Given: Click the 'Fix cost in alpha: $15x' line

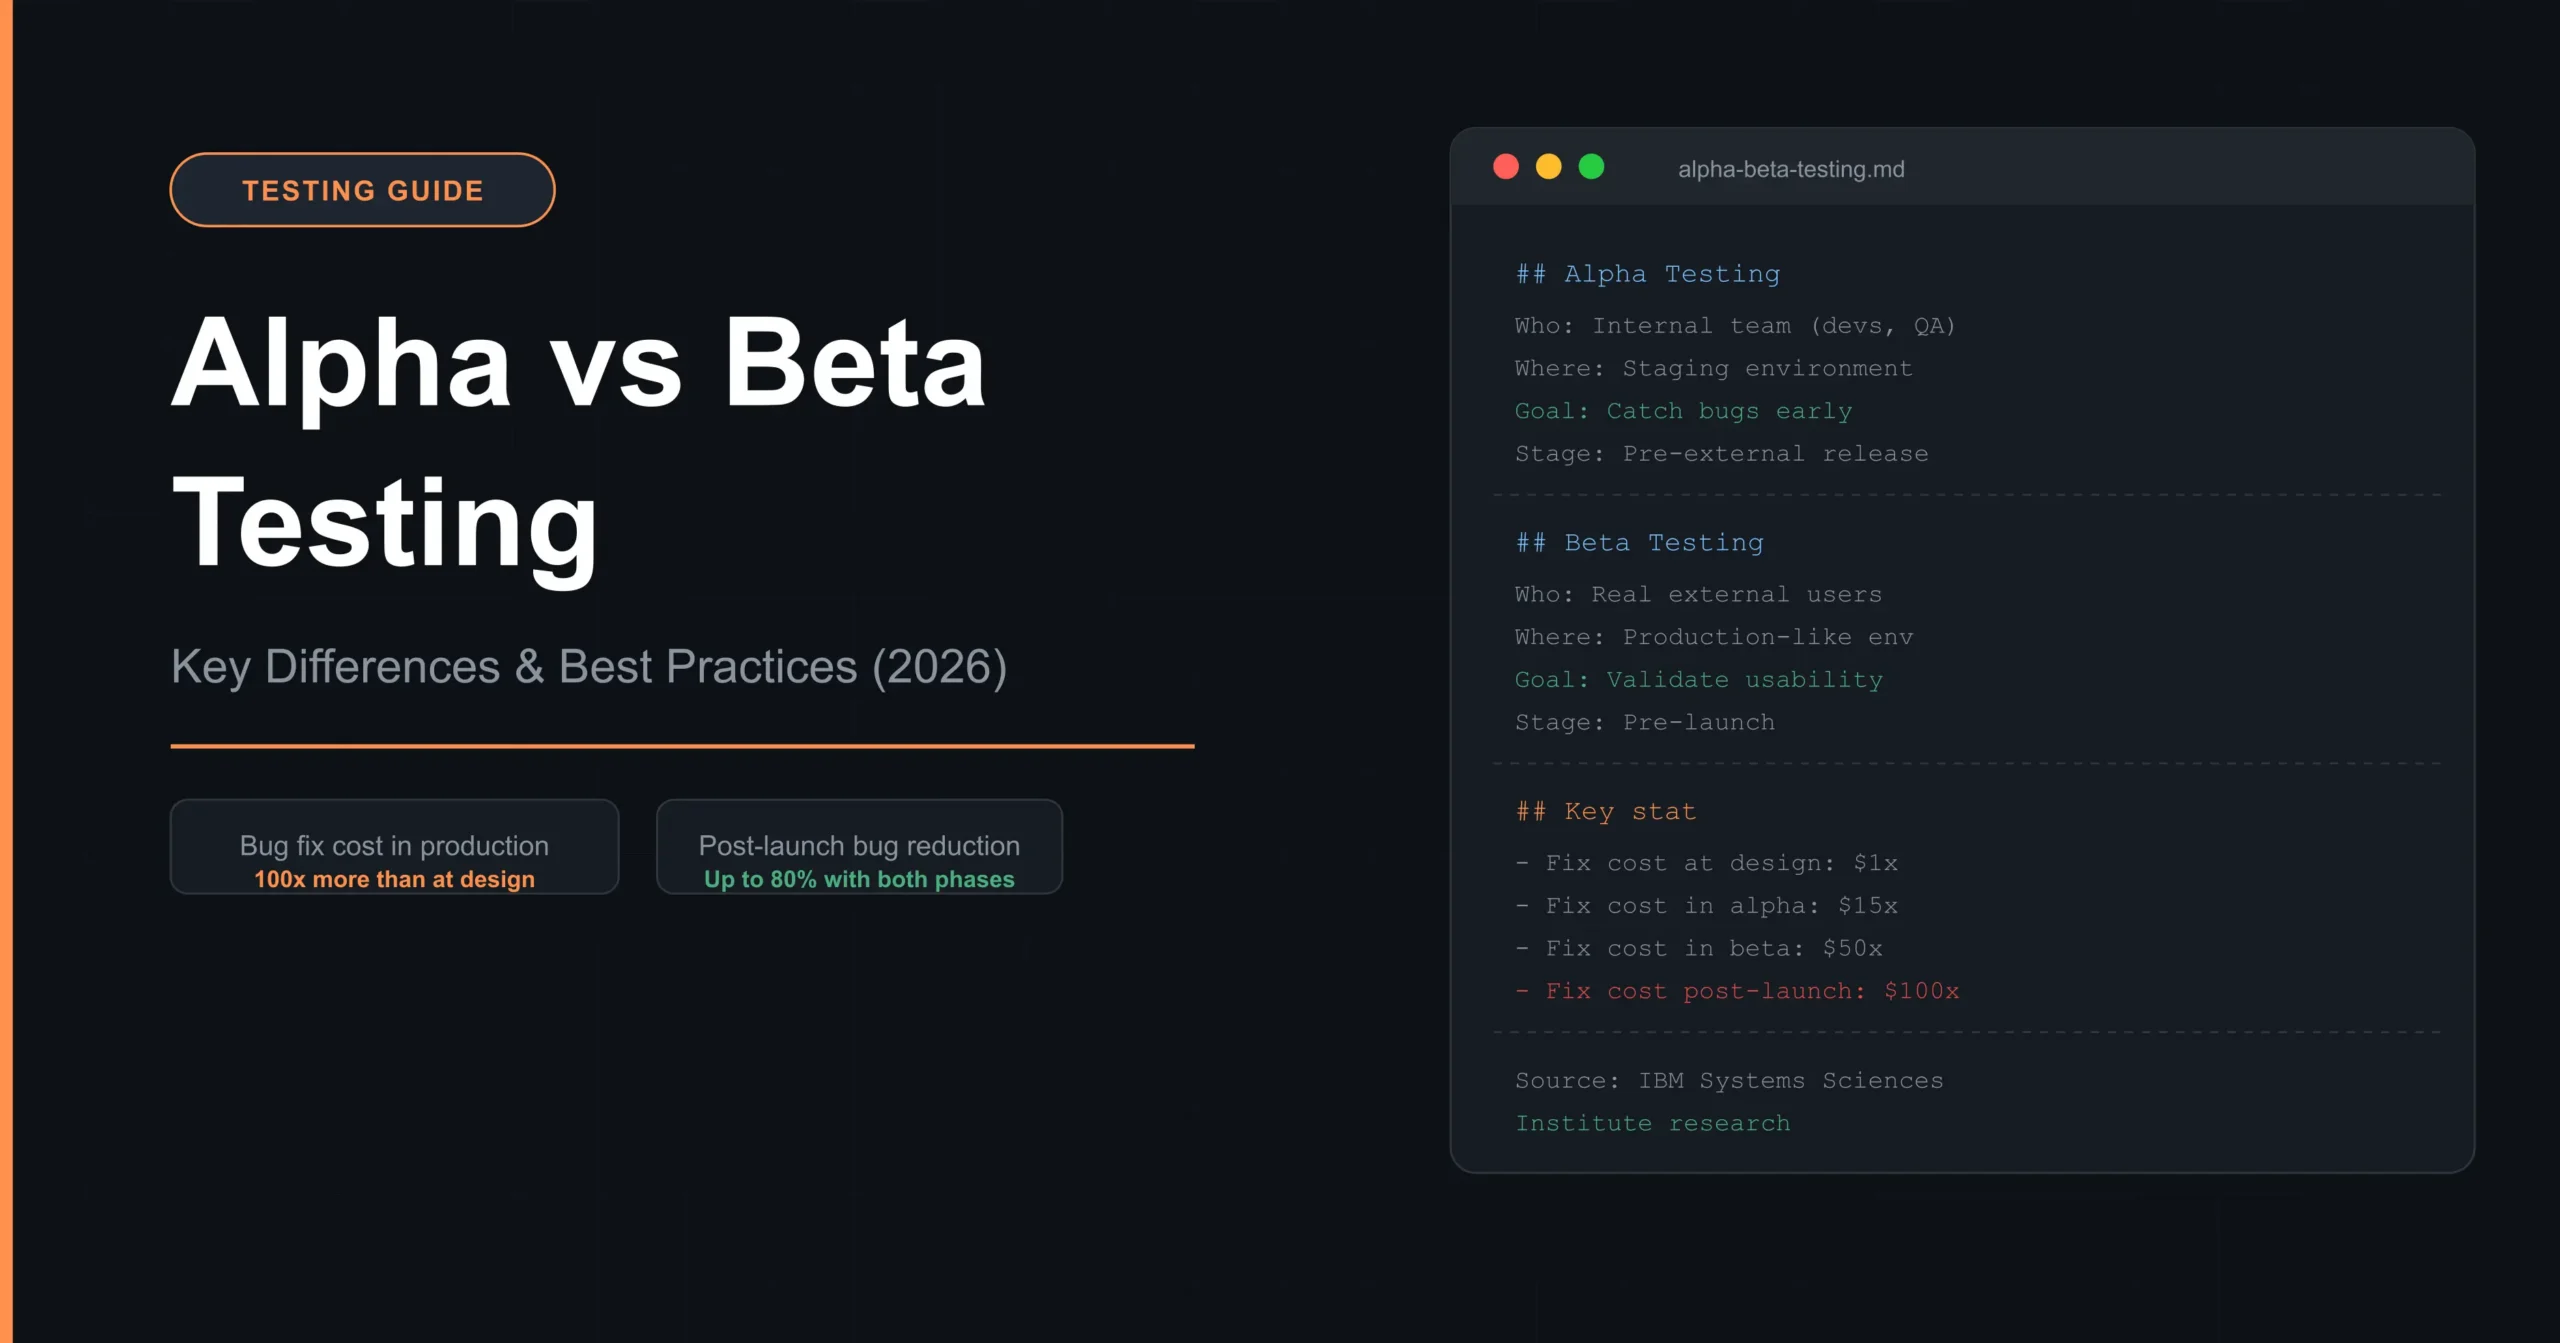Looking at the screenshot, I should point(1706,906).
